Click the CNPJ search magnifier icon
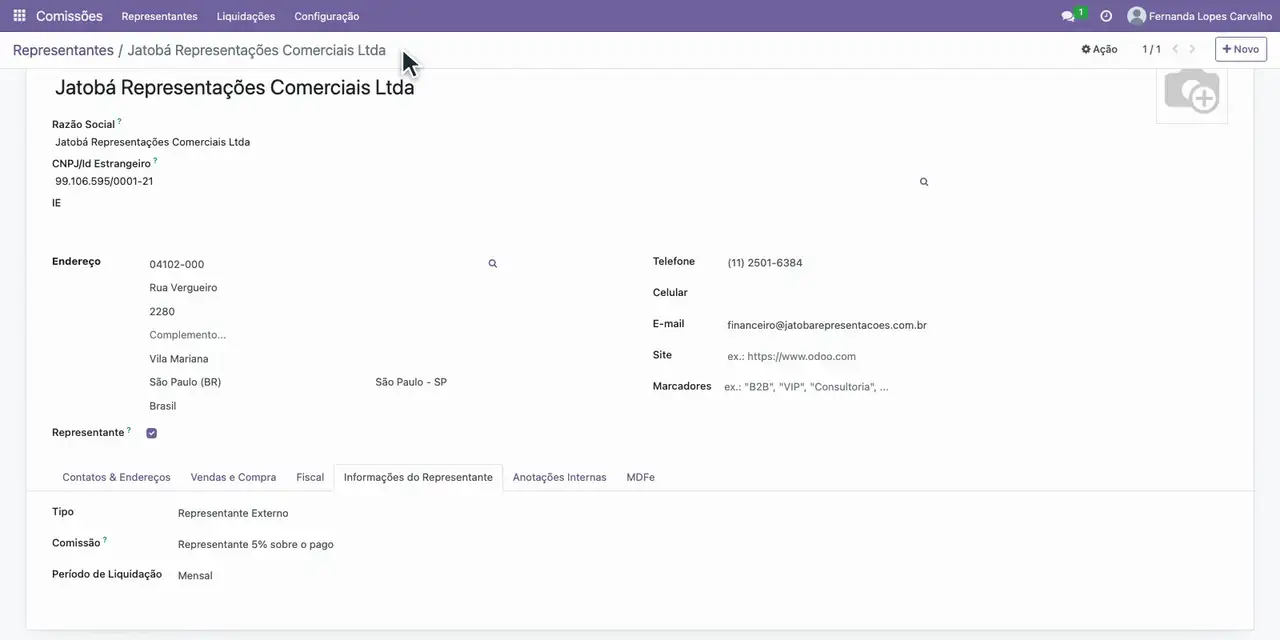This screenshot has width=1280, height=640. tap(924, 182)
